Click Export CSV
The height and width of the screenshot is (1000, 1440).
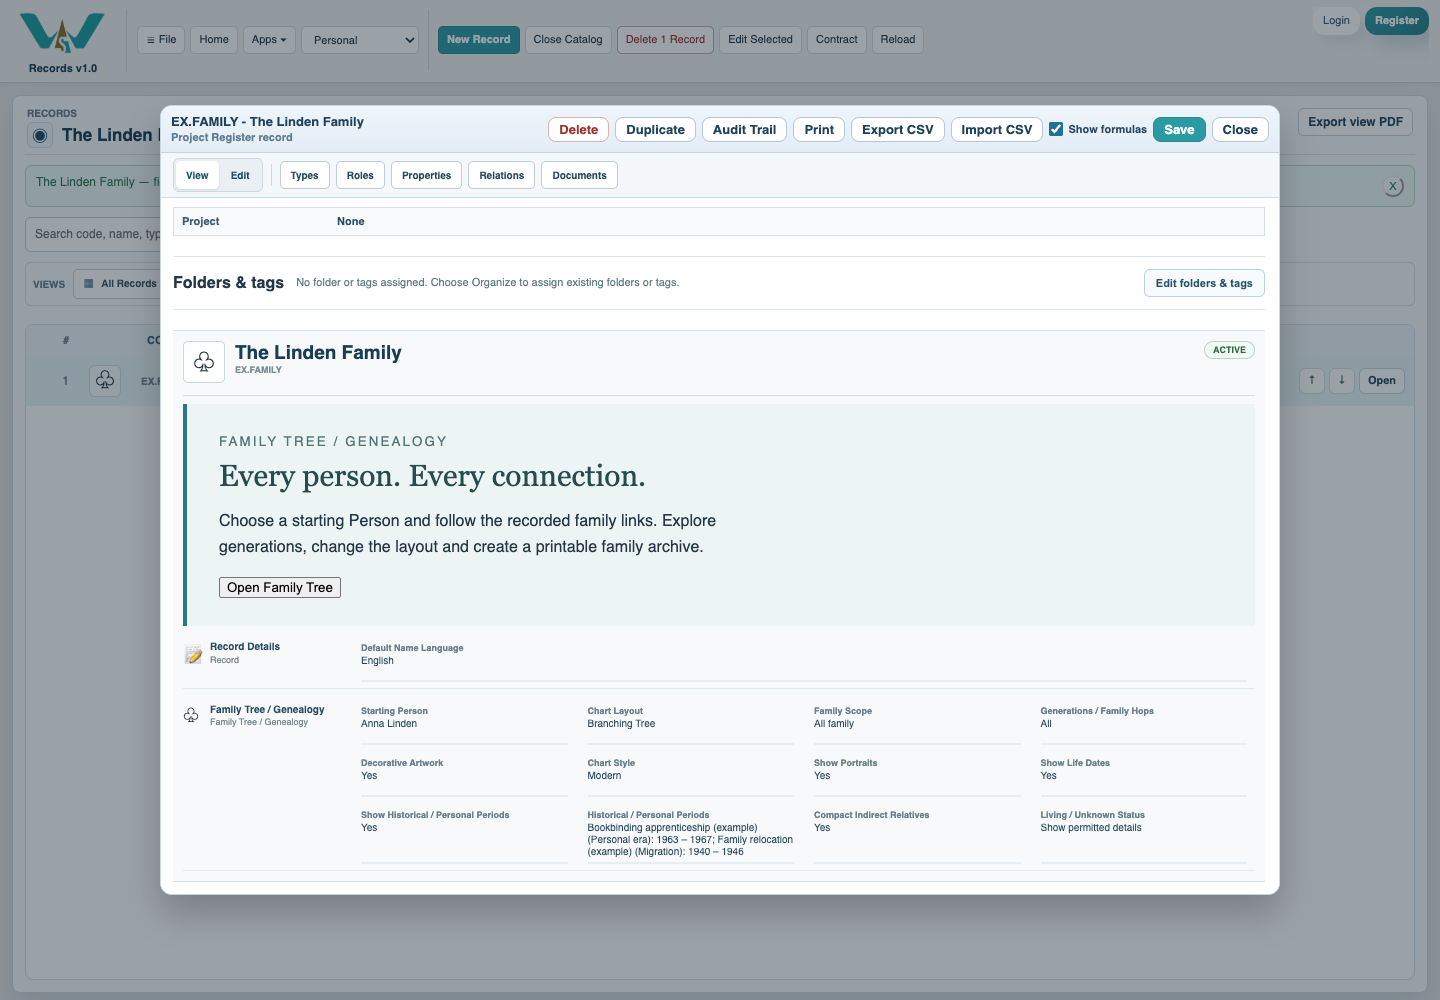pos(898,130)
